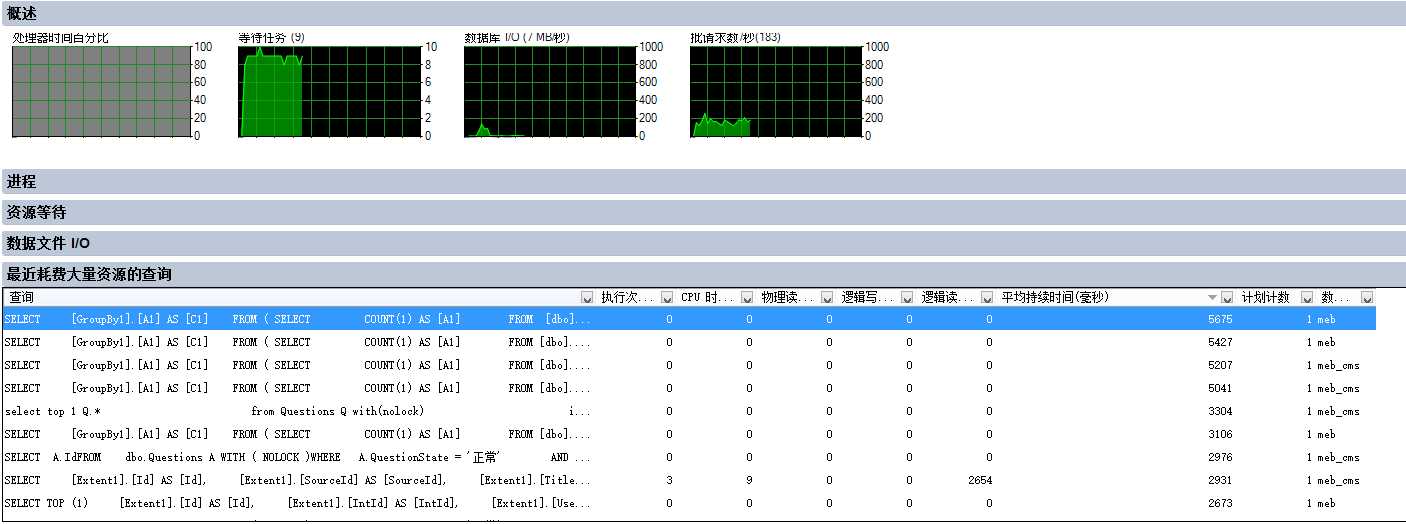Screen dimensions: 1406x524
Task: Open filter dropdown for 计划计数 column
Action: coord(1307,298)
